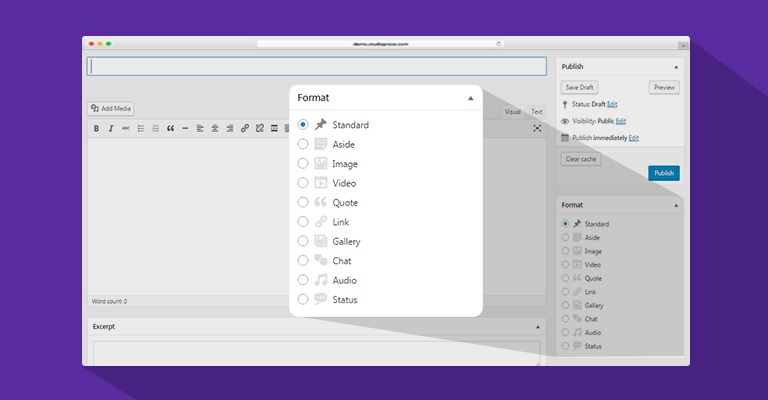Screen dimensions: 768x400
Task: Select Audio radio in sidebar Format panel
Action: point(565,332)
